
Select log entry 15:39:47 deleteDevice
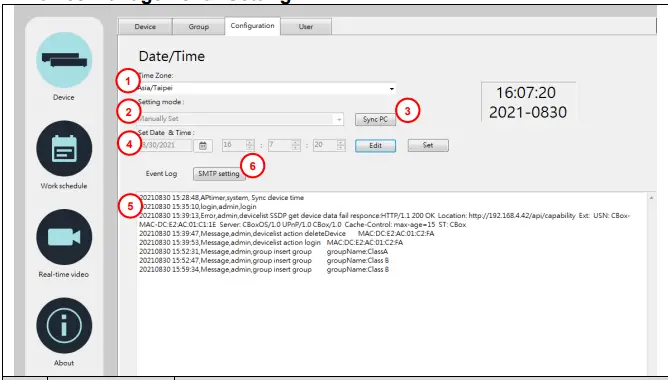pos(287,233)
